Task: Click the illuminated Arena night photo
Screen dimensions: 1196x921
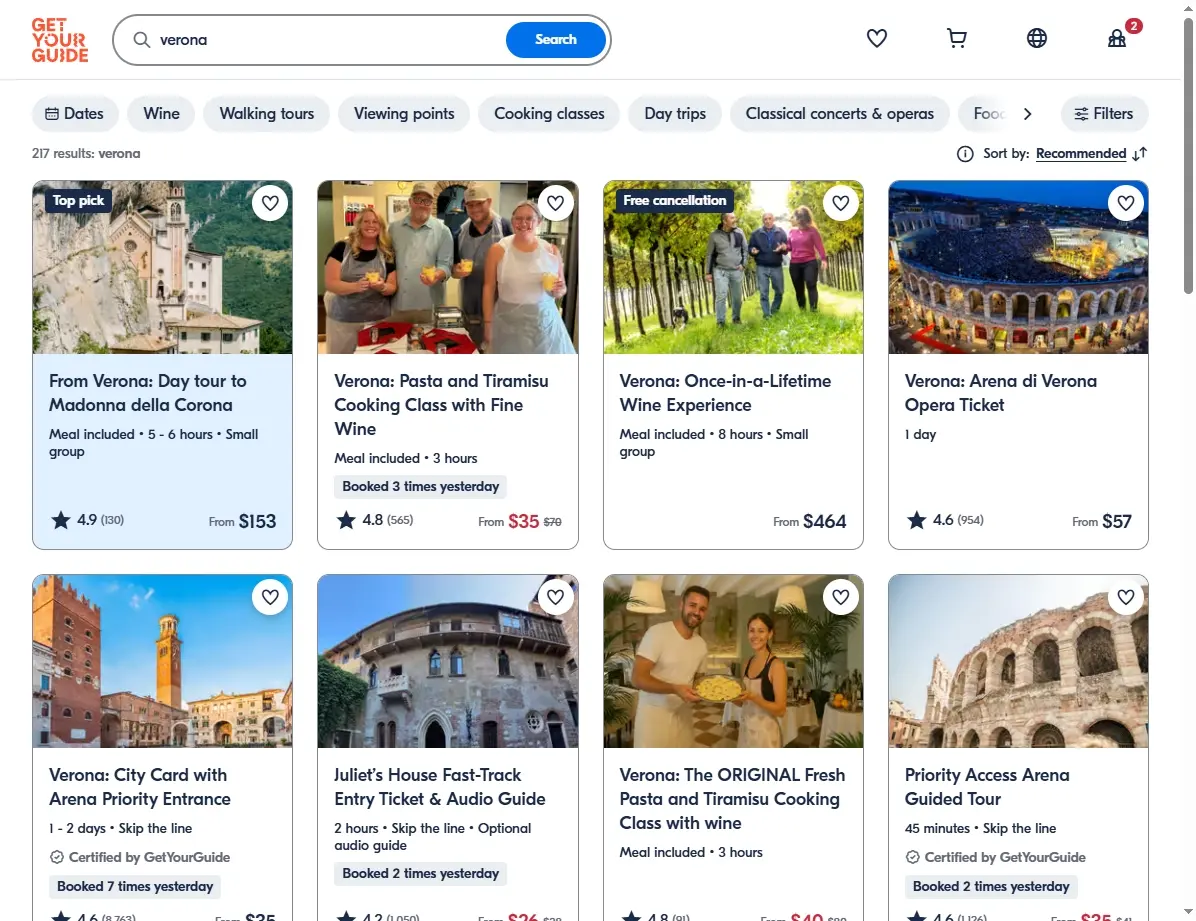Action: pyautogui.click(x=1018, y=267)
